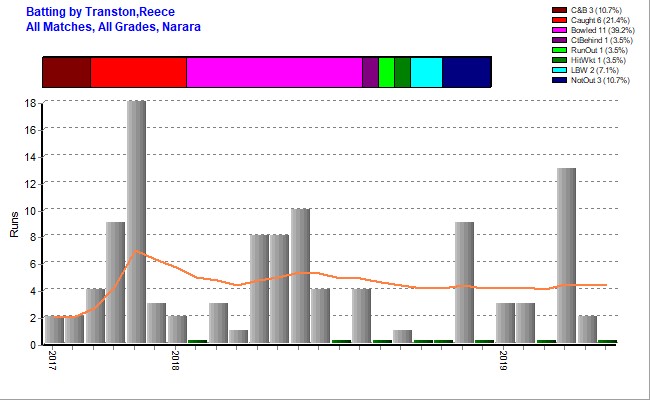
Task: Click the dark green HitWkt segment in dismissal bar
Action: [403, 72]
